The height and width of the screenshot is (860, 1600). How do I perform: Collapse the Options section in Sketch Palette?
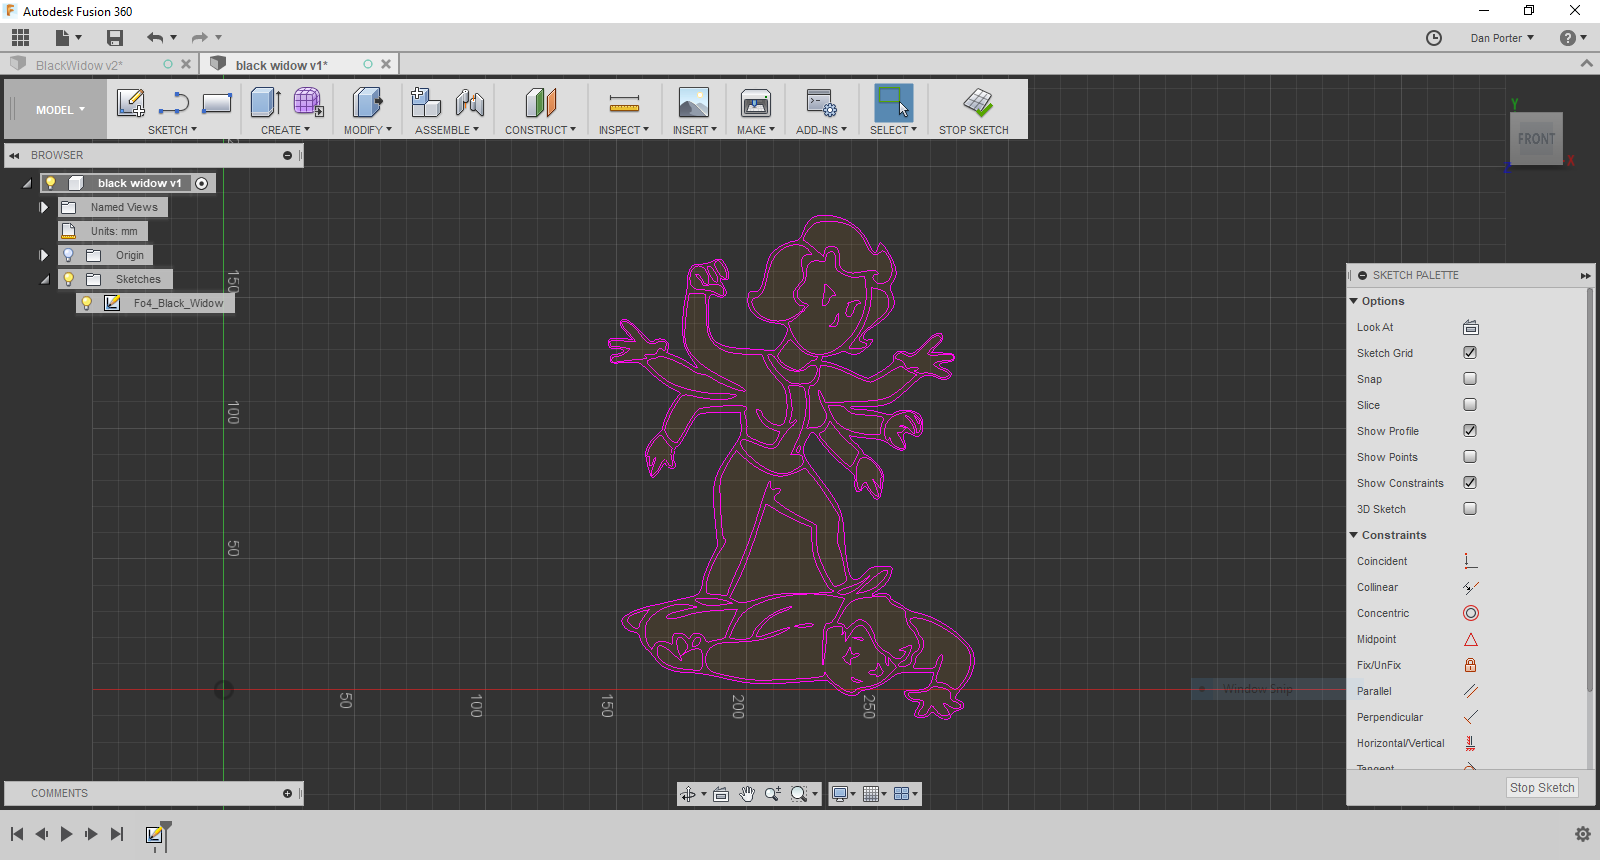tap(1354, 301)
